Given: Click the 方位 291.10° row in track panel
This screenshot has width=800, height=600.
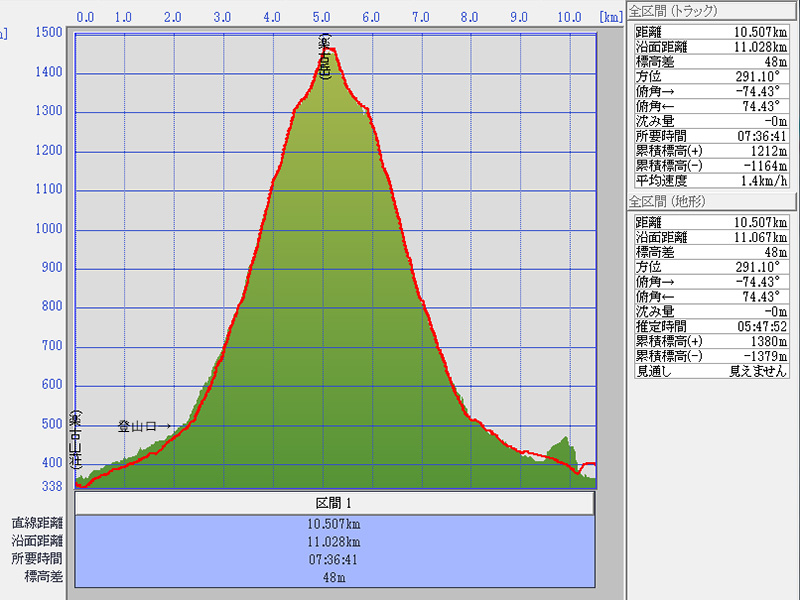Looking at the screenshot, I should tap(712, 75).
